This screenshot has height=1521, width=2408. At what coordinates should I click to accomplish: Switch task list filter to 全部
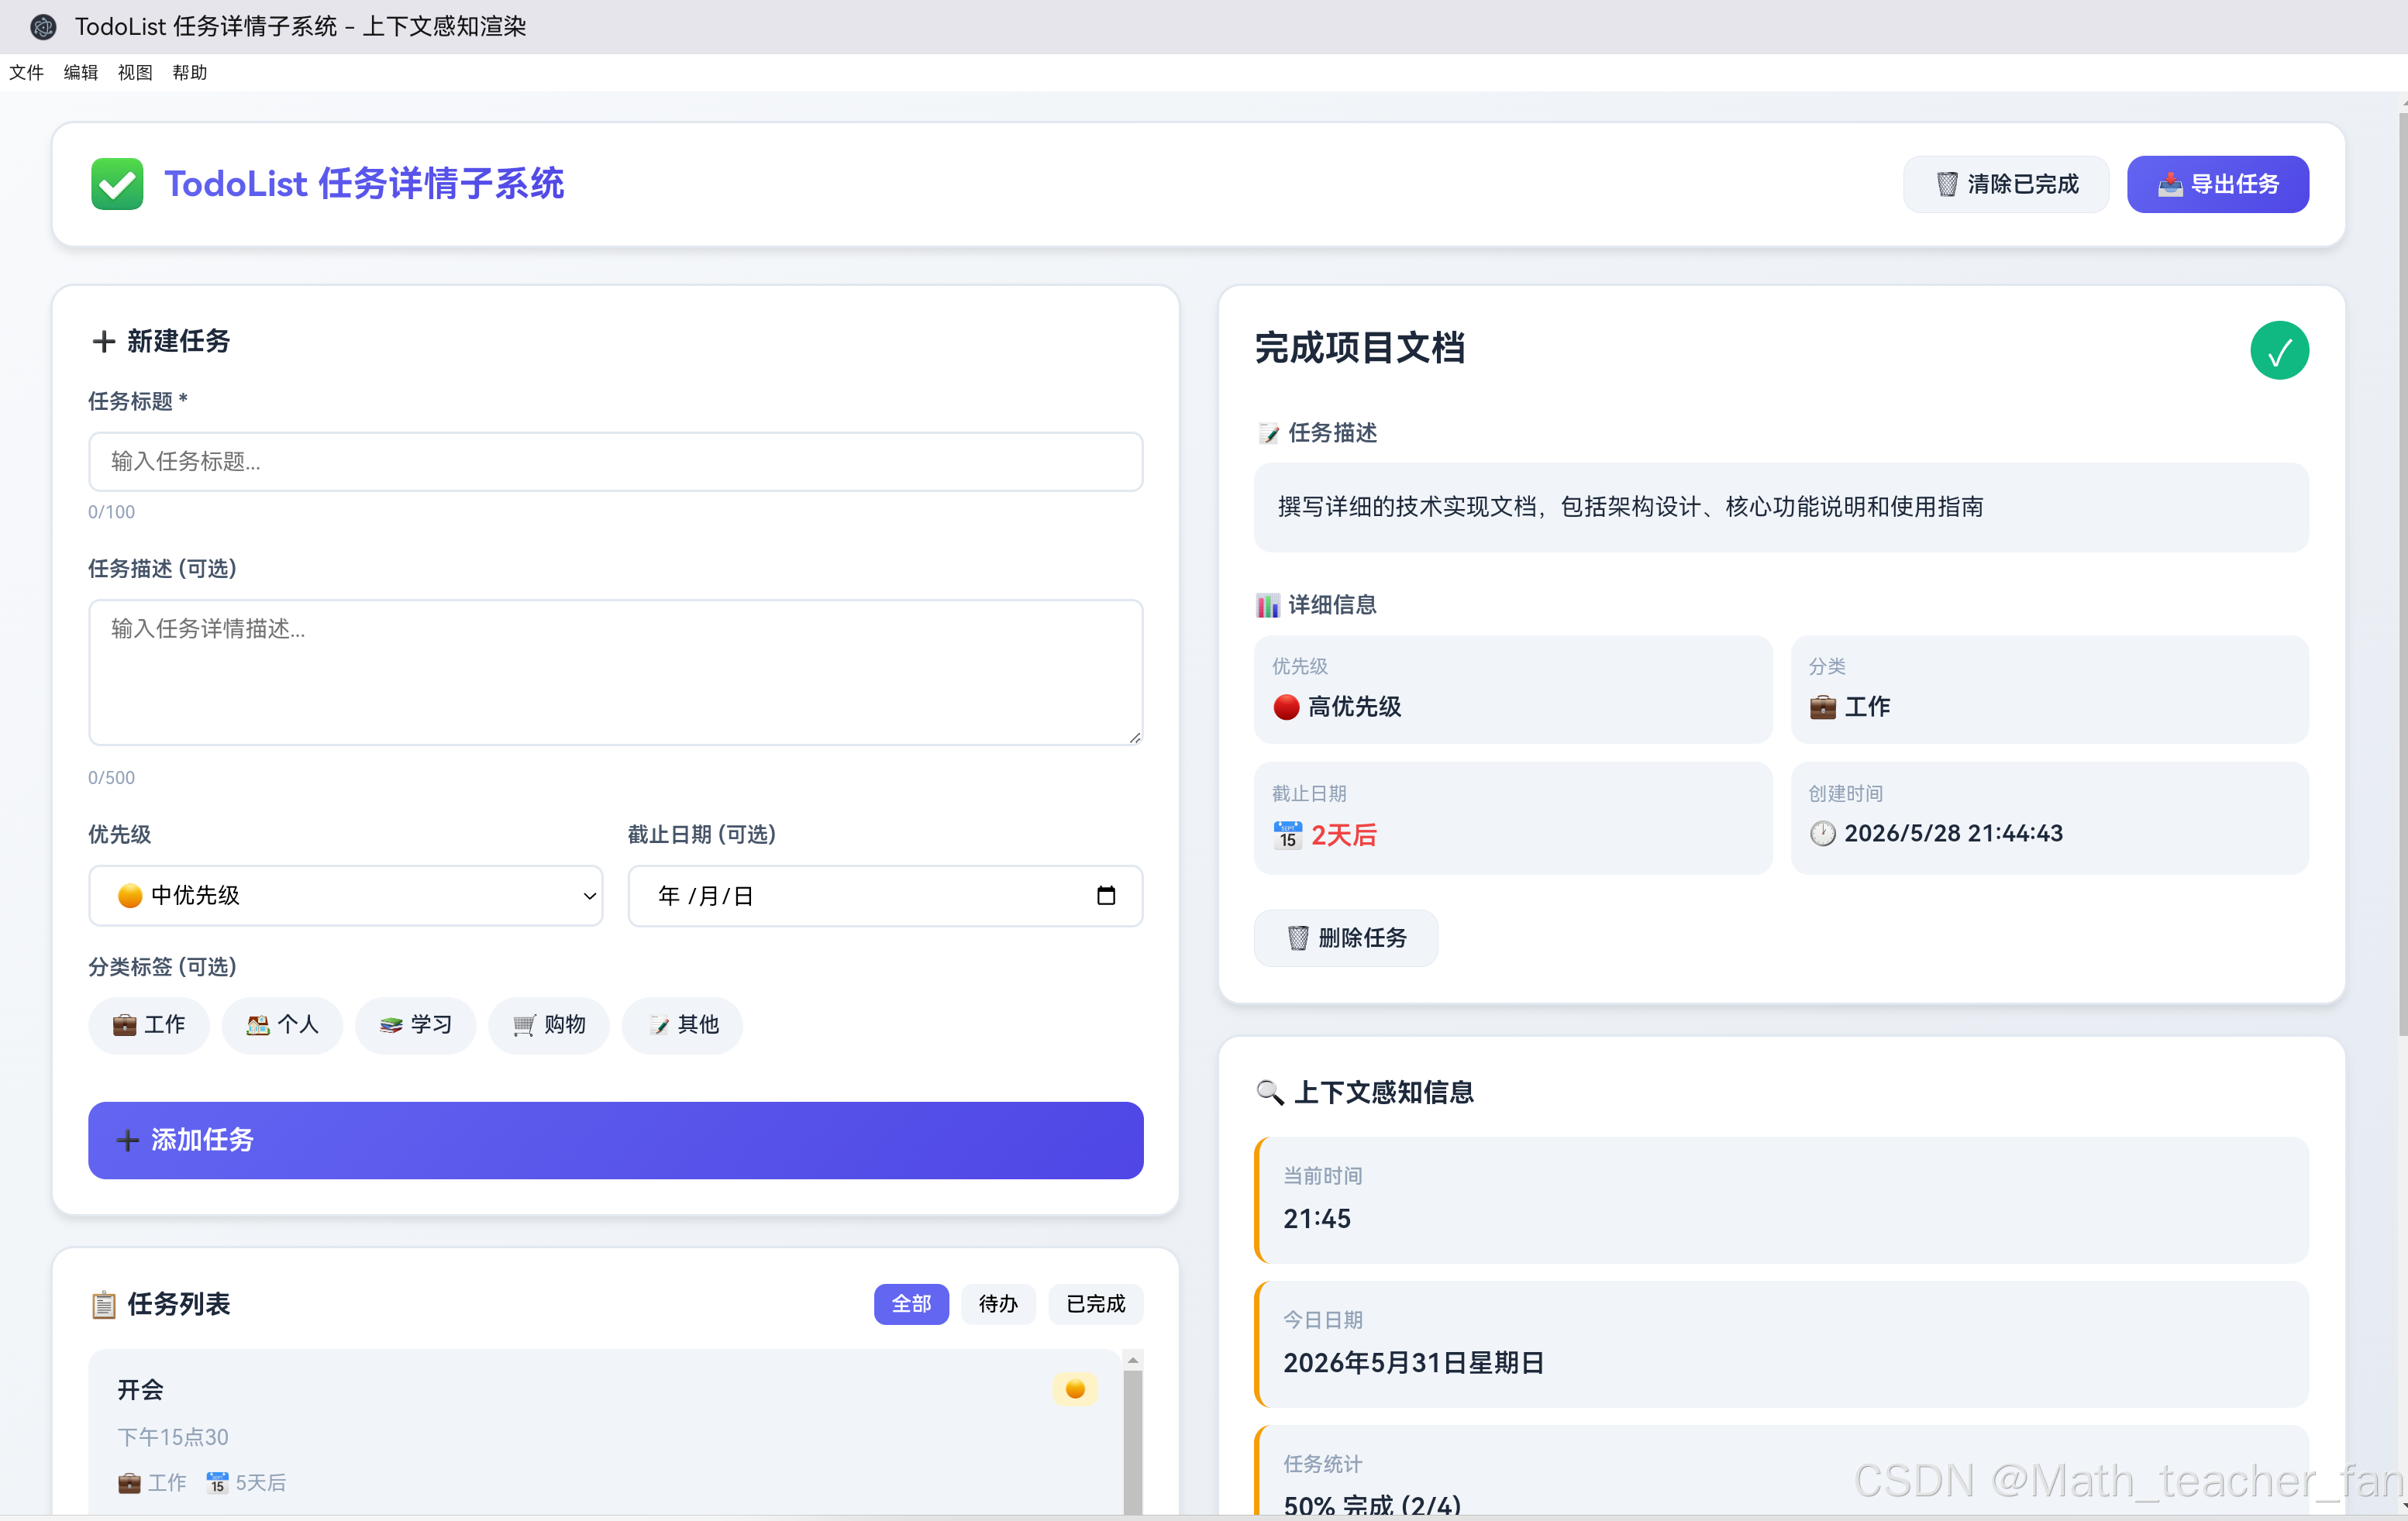pyautogui.click(x=911, y=1304)
